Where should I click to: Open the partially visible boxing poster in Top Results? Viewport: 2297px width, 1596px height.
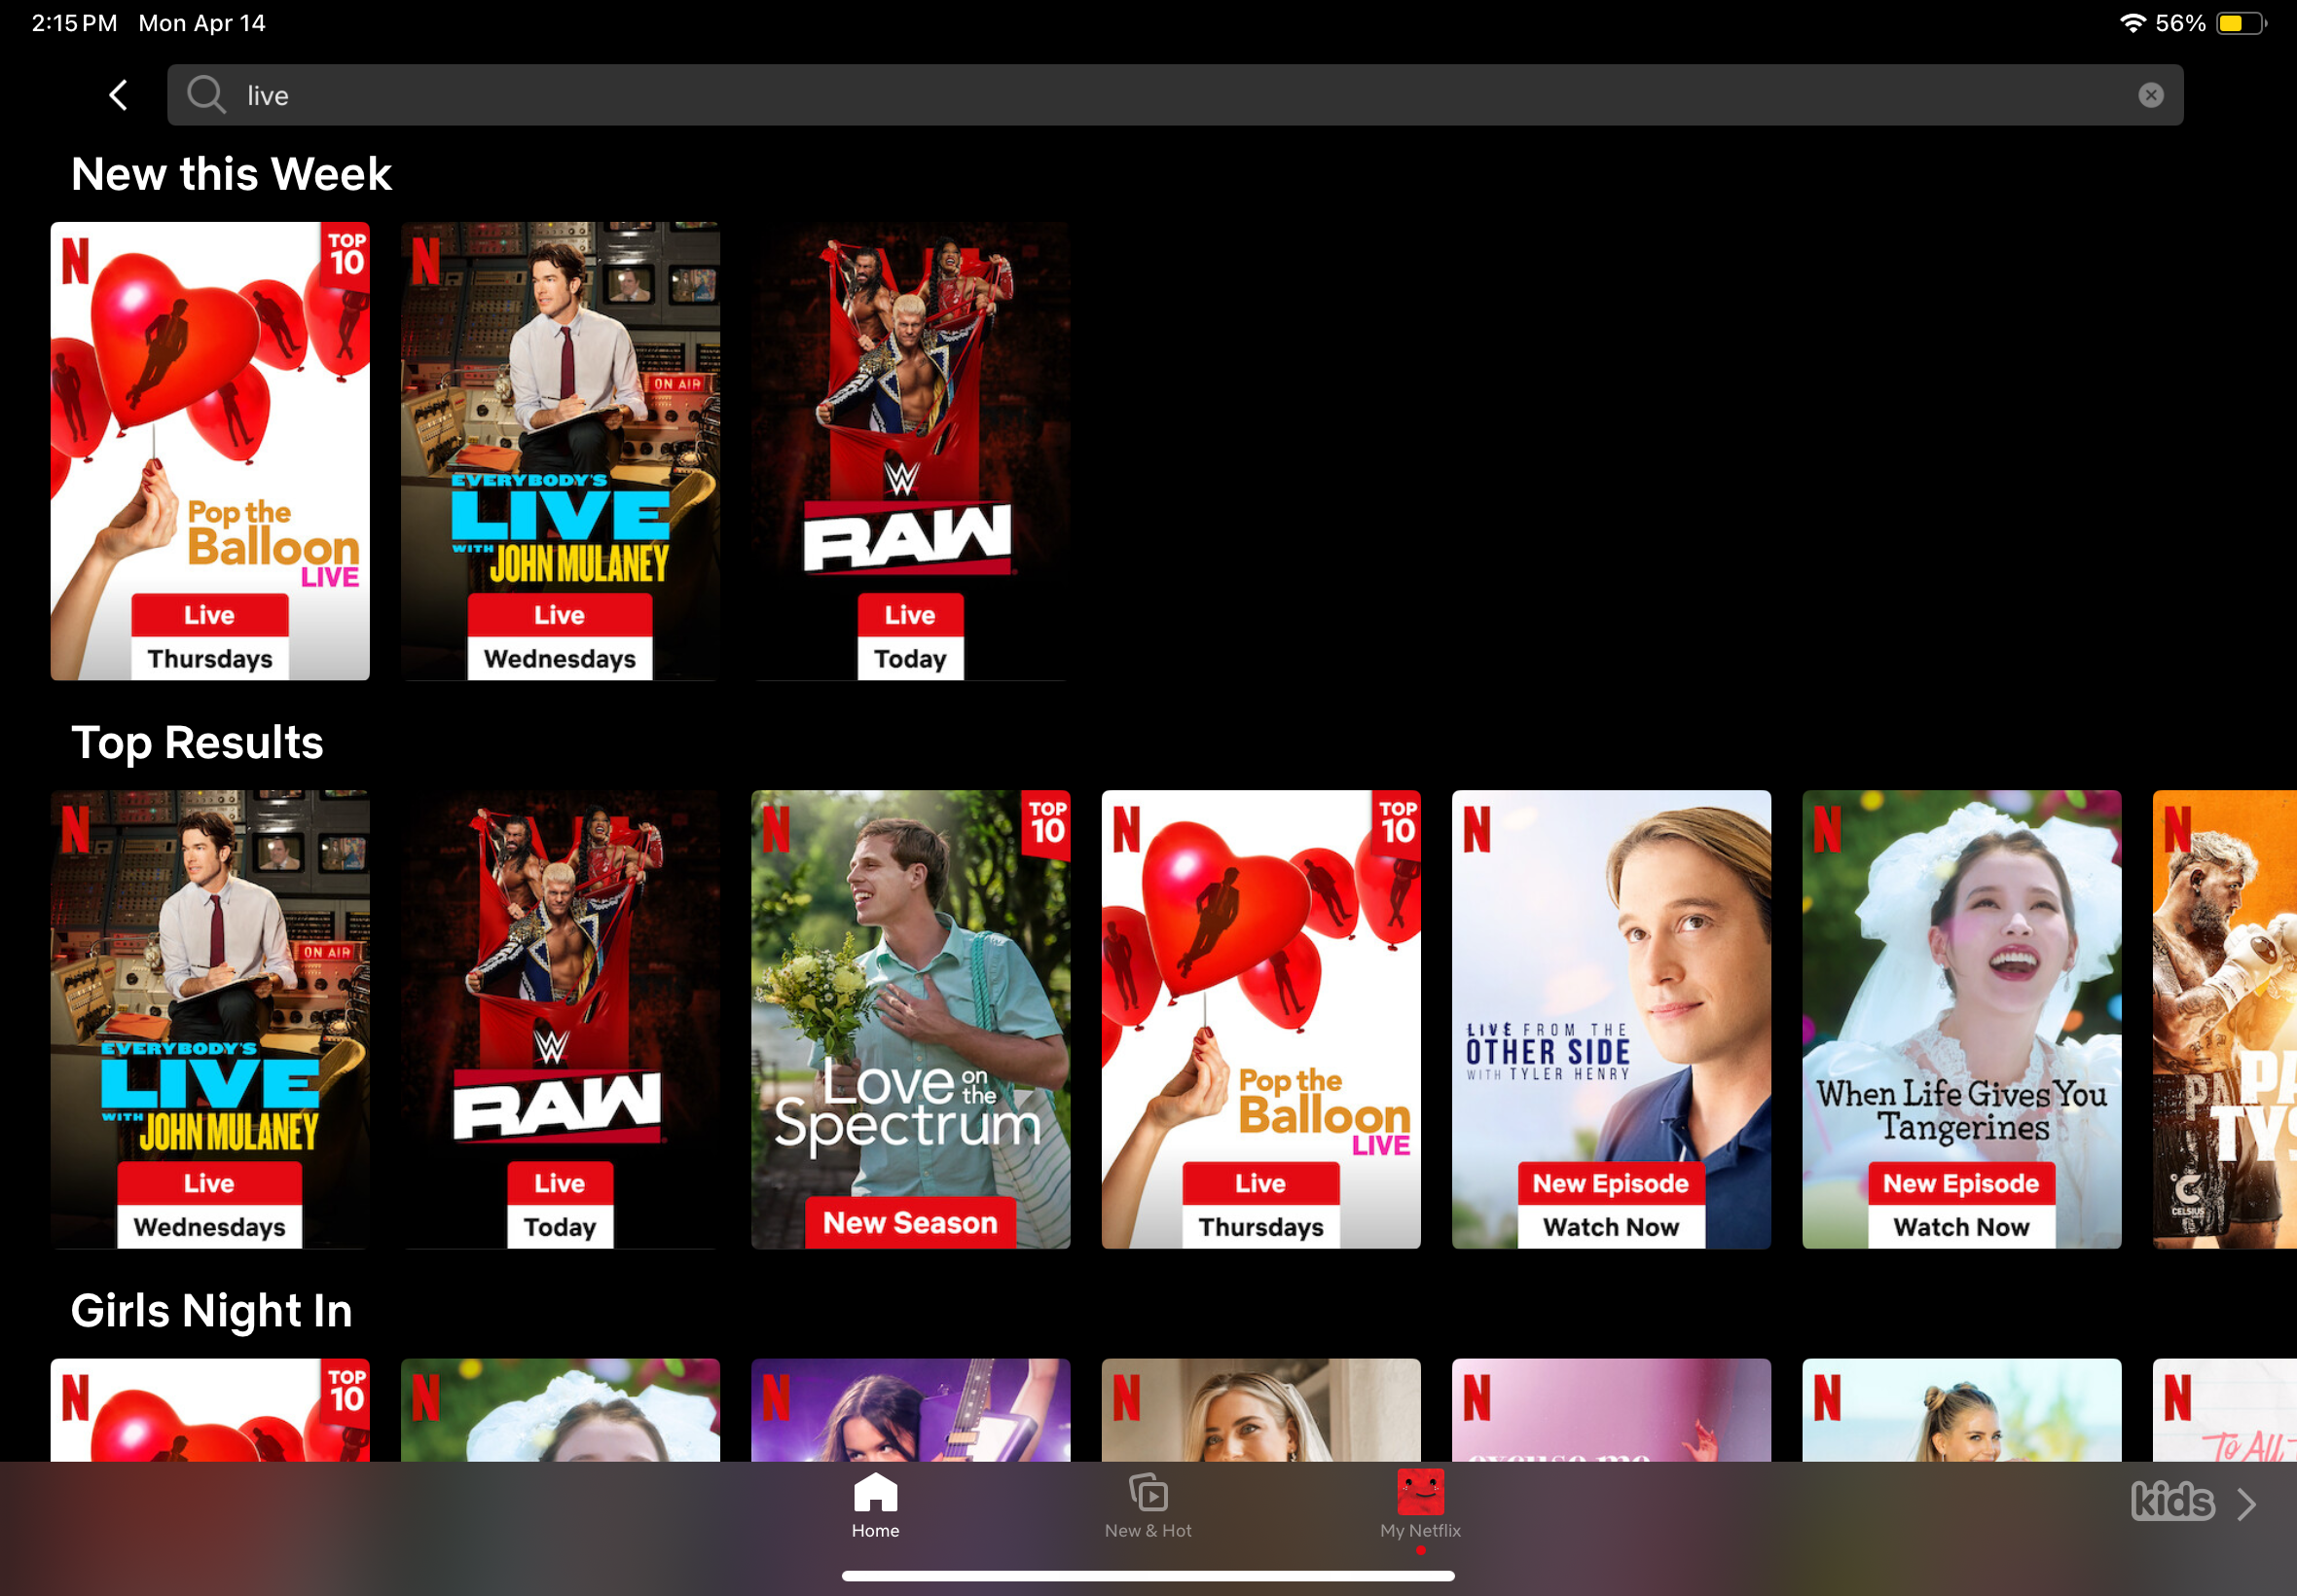coord(2226,1020)
